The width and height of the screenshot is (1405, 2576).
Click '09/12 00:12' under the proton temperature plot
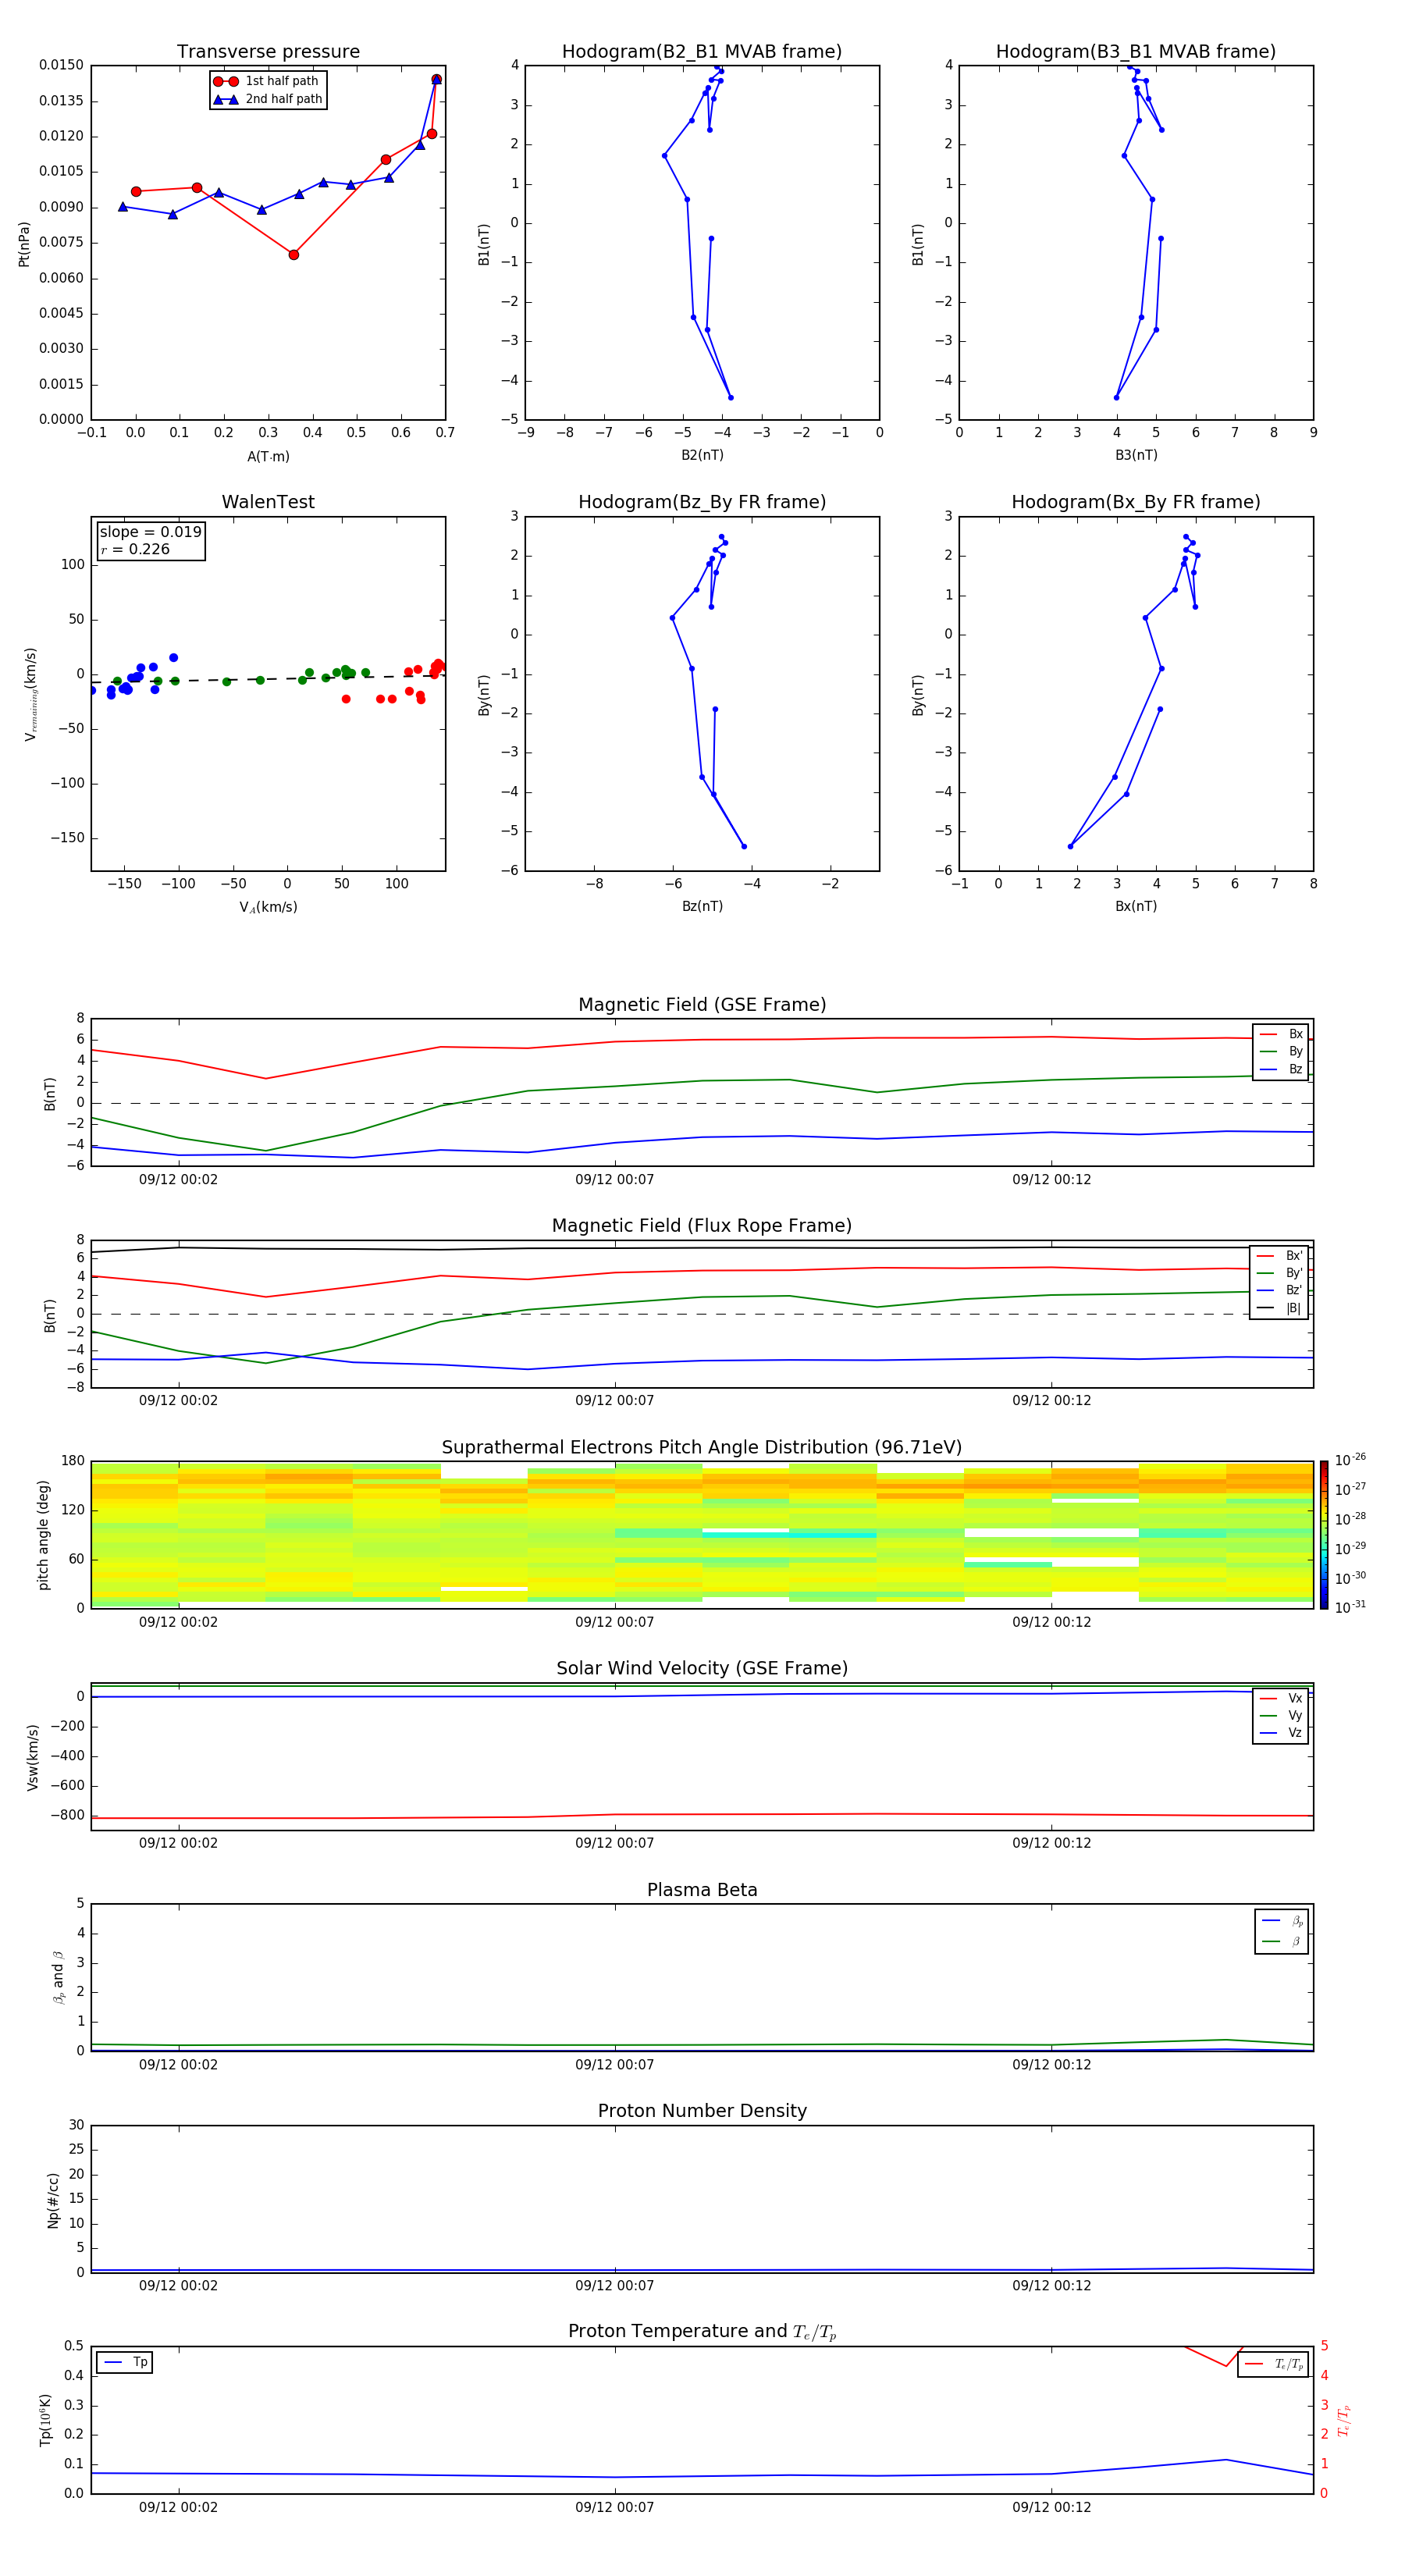1051,2508
